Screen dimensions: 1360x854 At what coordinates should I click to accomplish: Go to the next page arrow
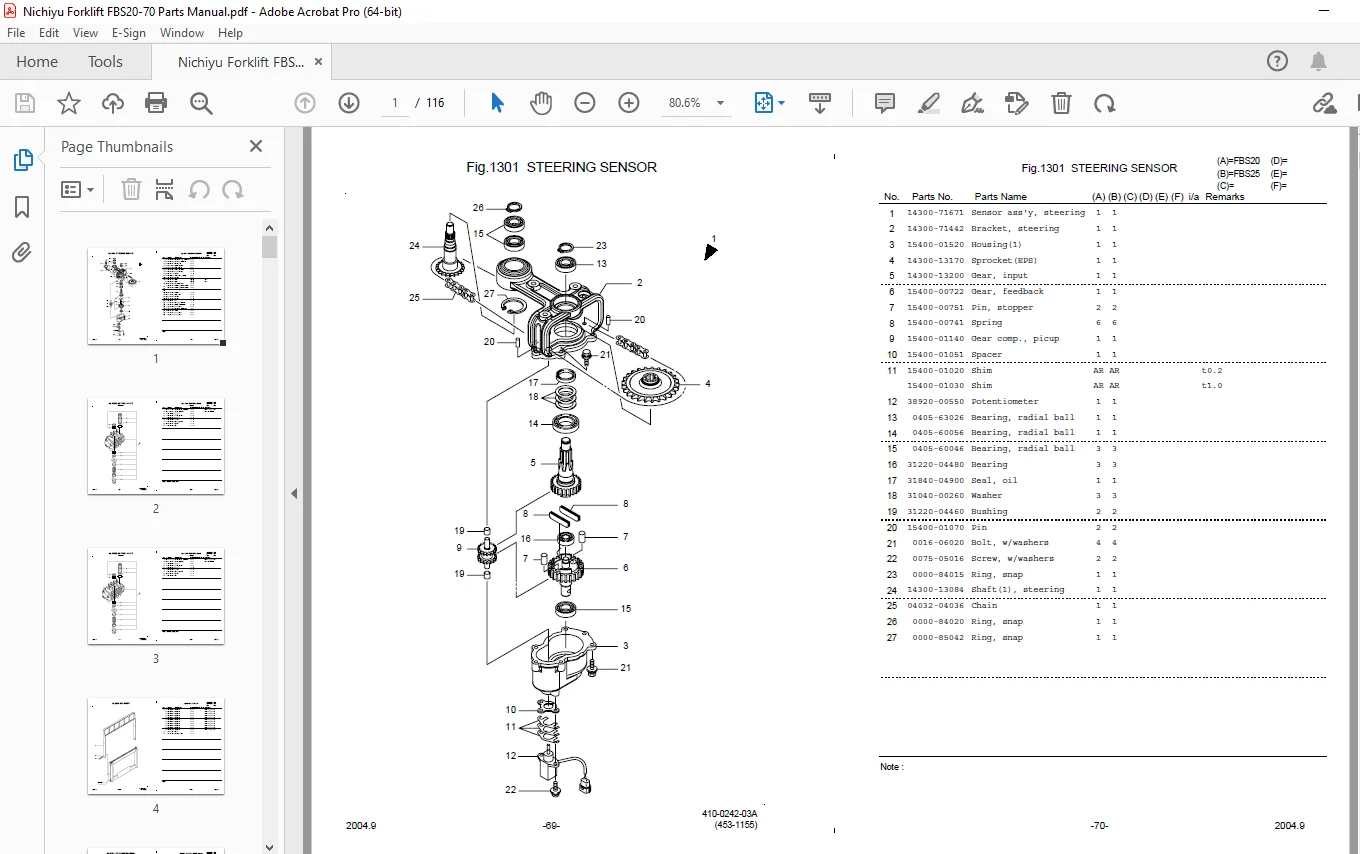coord(349,103)
